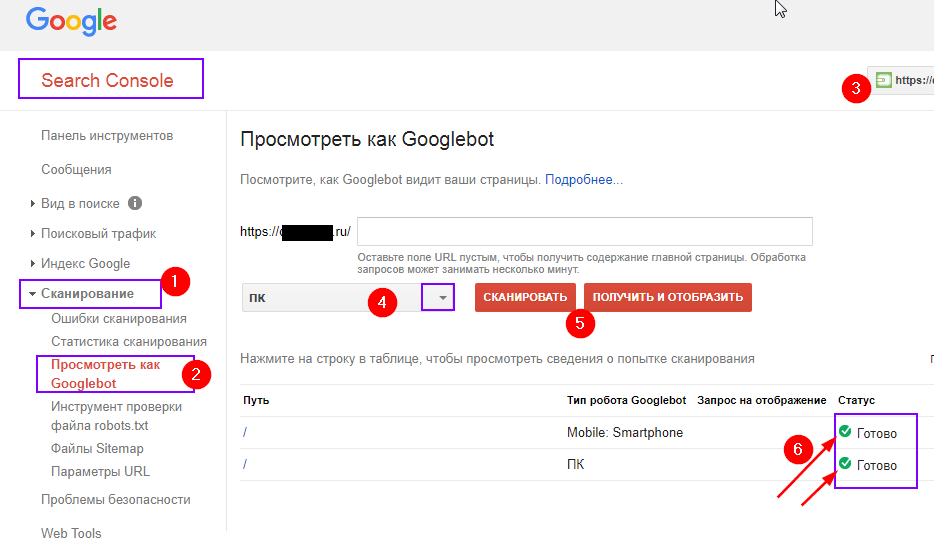Expand the Вид в поиске section
This screenshot has height=550, width=934.
tap(33, 204)
